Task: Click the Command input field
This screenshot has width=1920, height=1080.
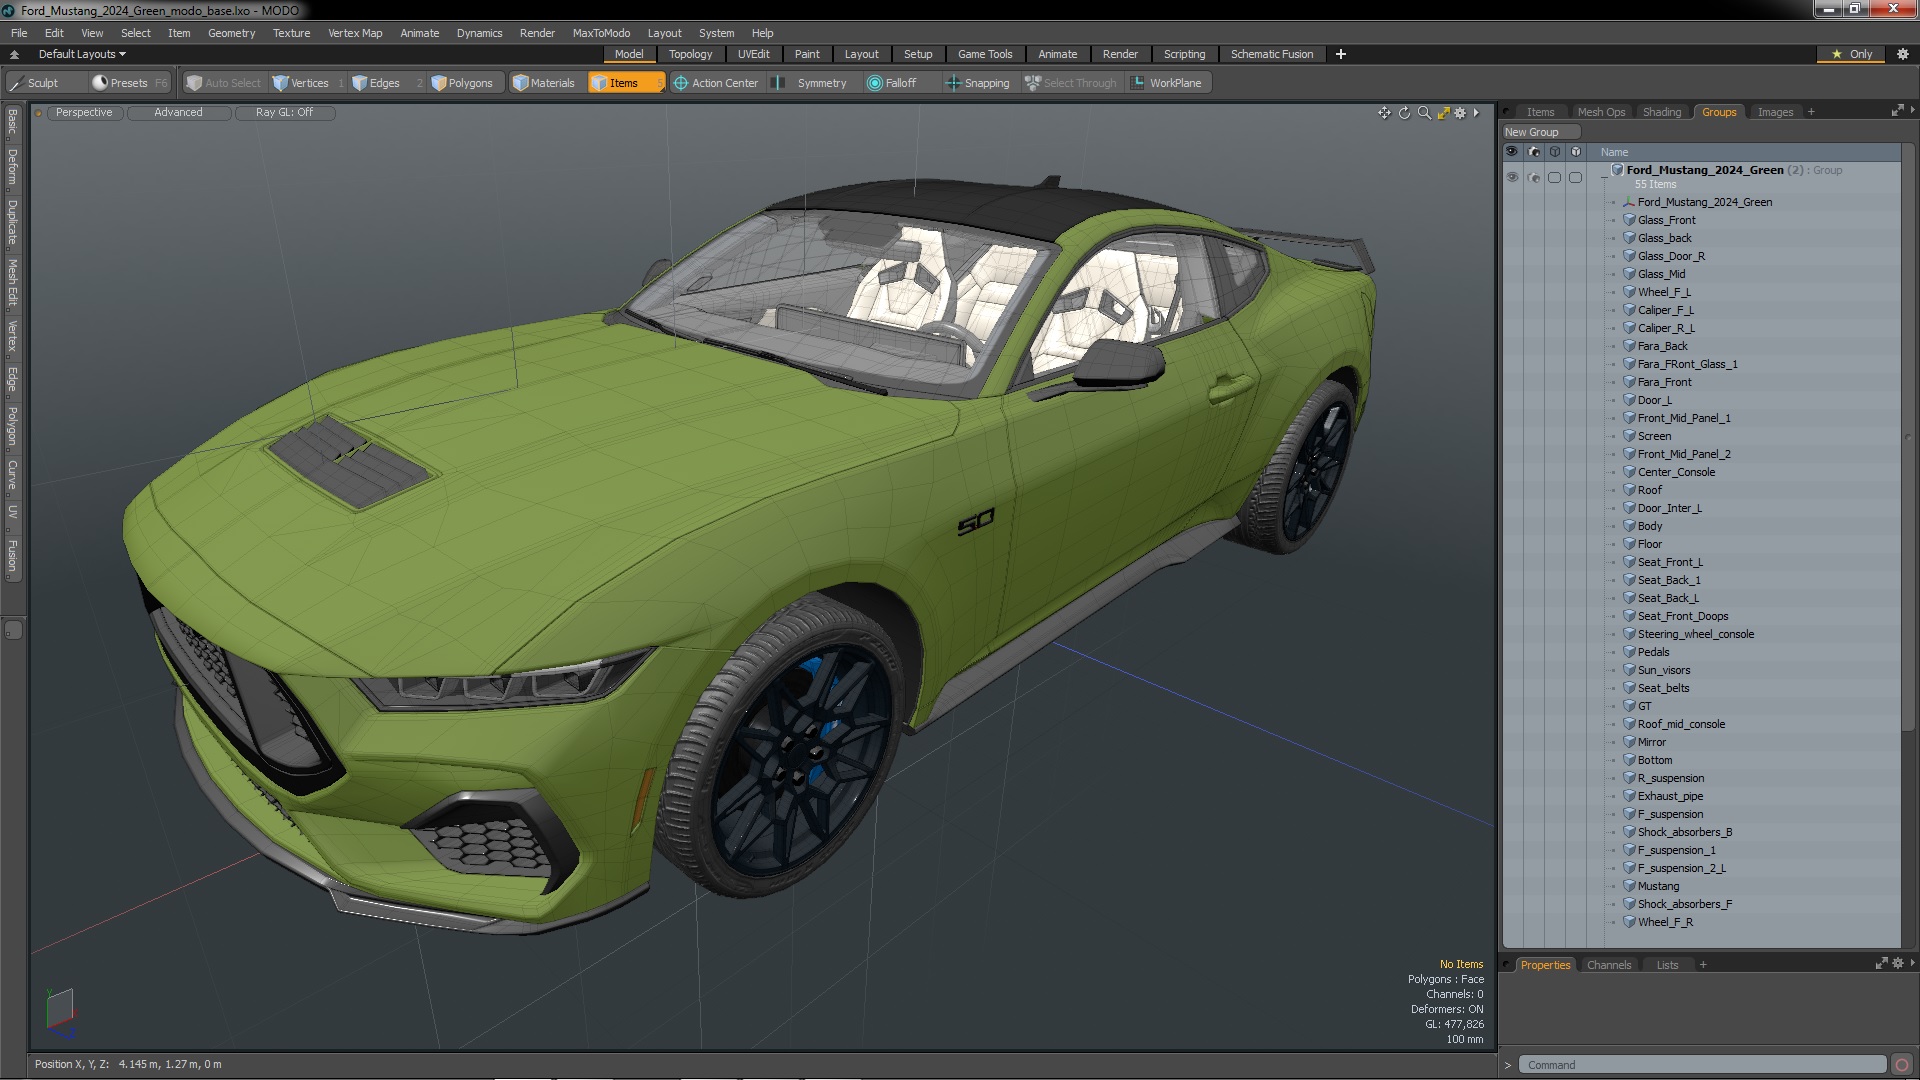Action: tap(1702, 1065)
